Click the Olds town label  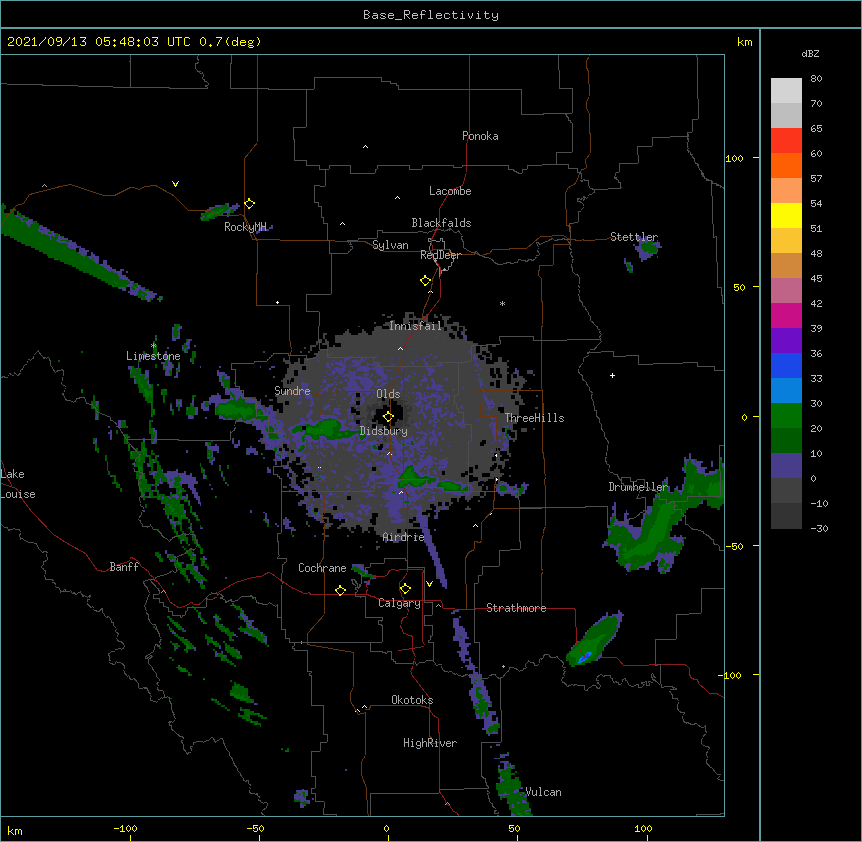coord(388,394)
